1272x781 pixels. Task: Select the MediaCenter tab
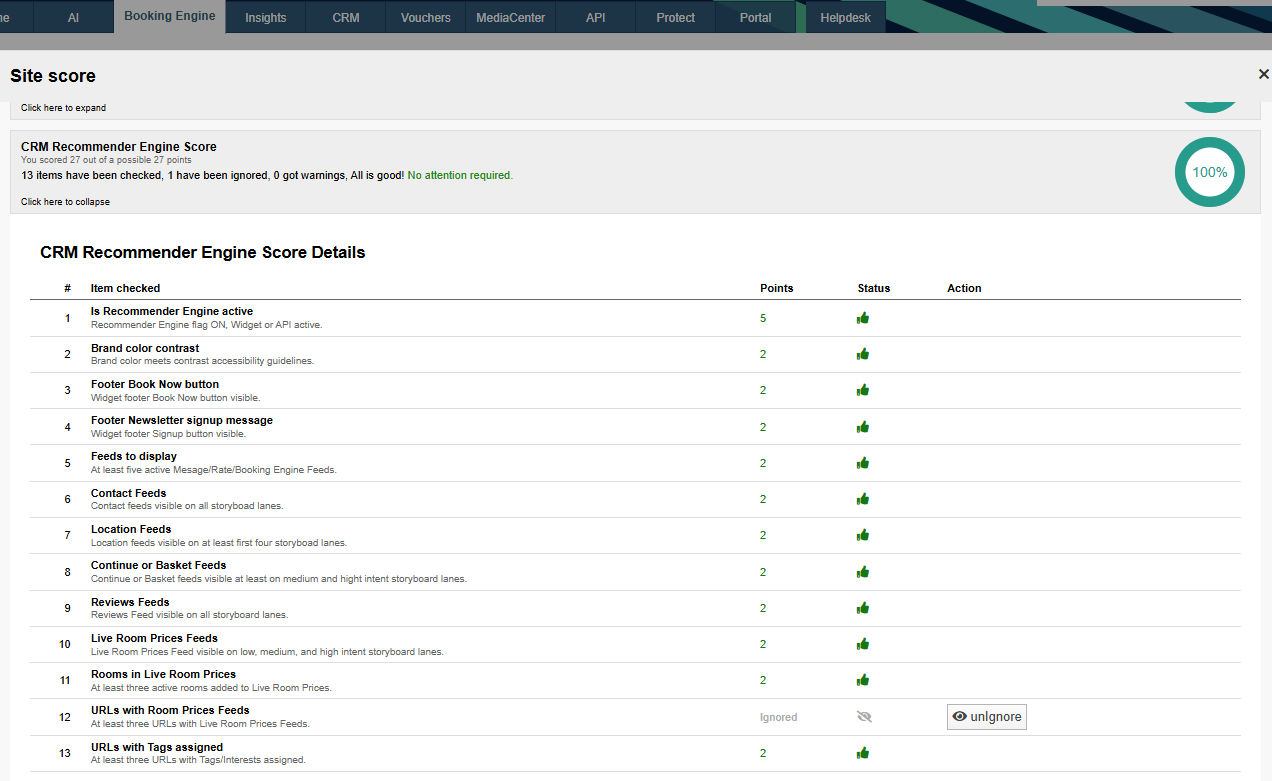click(511, 17)
